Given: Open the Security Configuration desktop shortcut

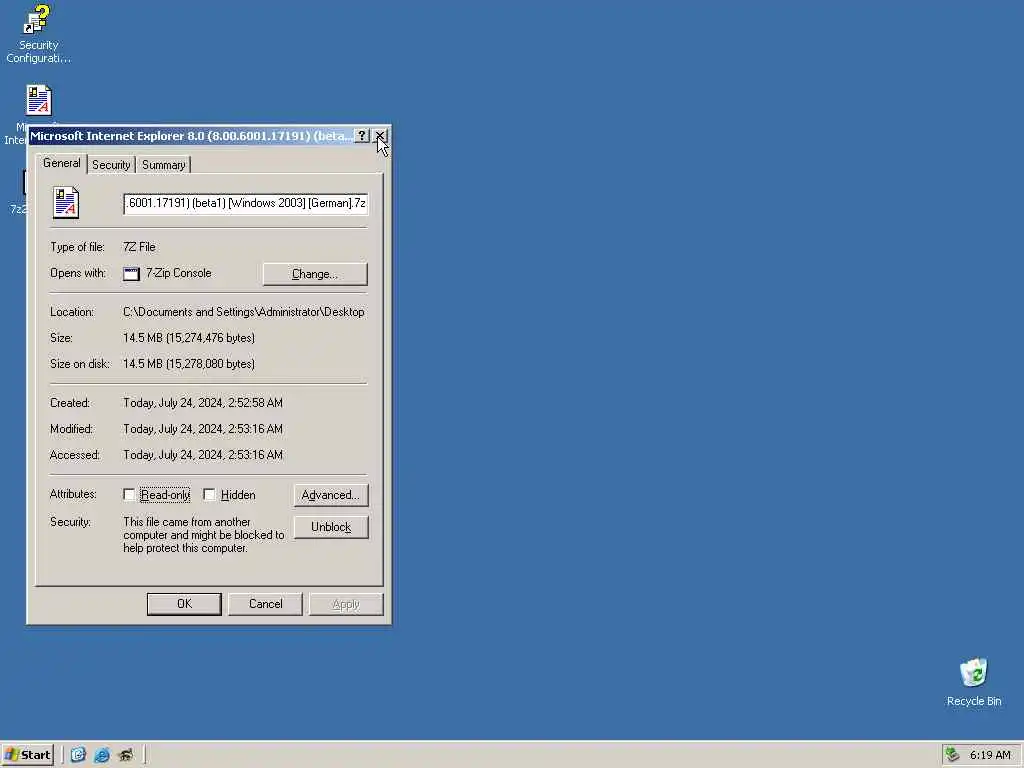Looking at the screenshot, I should (x=37, y=33).
